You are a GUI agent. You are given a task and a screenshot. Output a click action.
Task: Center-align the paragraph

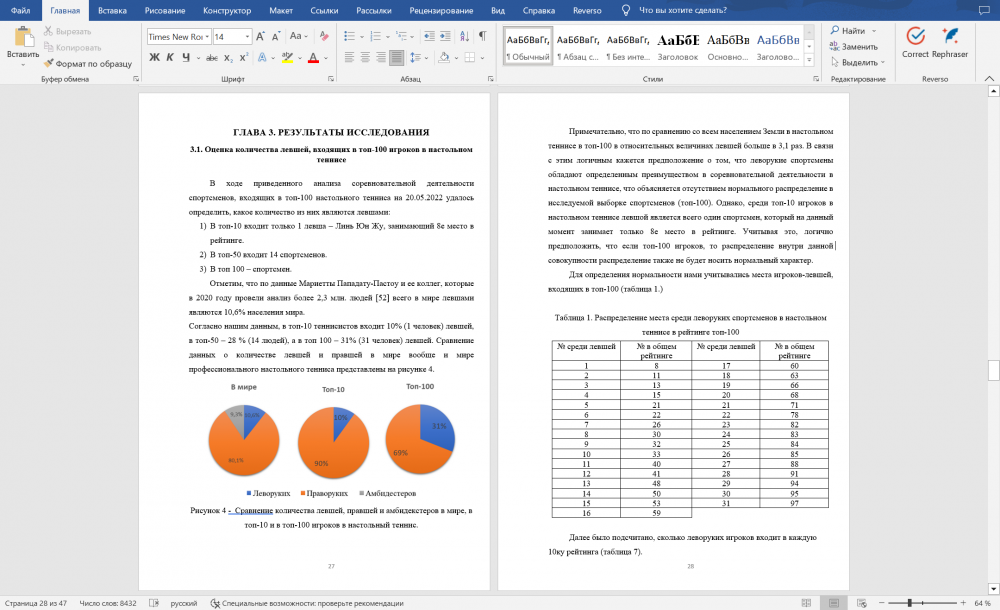[365, 57]
